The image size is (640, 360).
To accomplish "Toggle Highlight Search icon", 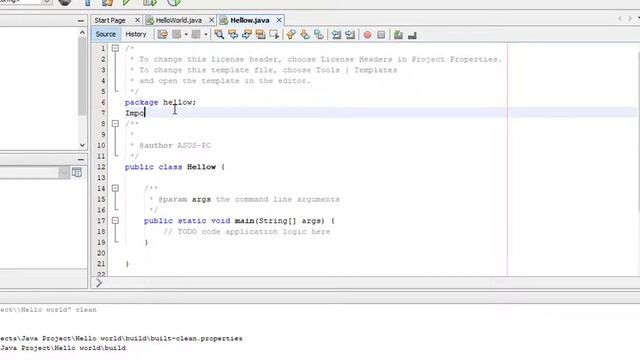I will click(260, 35).
